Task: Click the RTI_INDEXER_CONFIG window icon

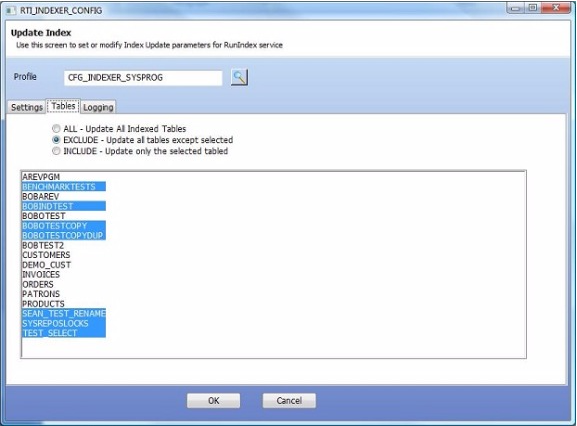Action: pyautogui.click(x=11, y=11)
